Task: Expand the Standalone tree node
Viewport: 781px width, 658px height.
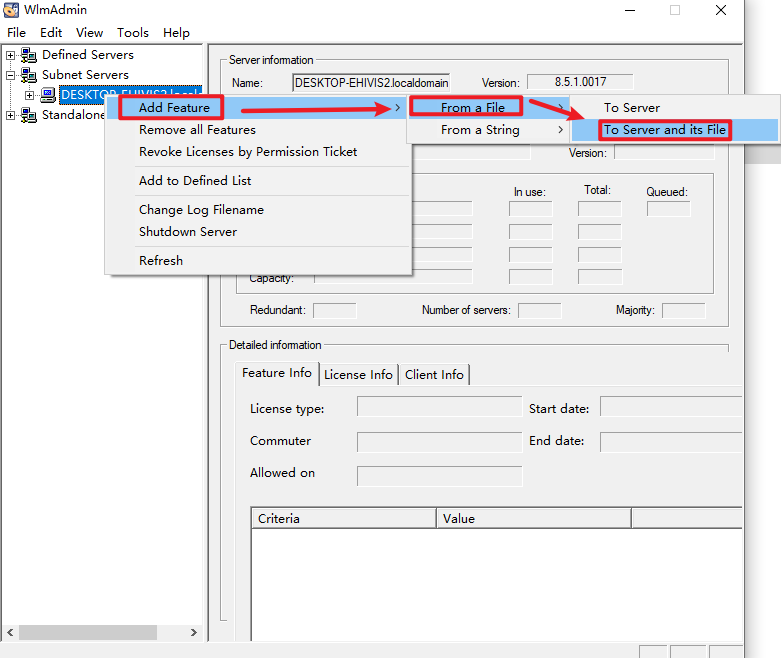Action: [x=11, y=115]
